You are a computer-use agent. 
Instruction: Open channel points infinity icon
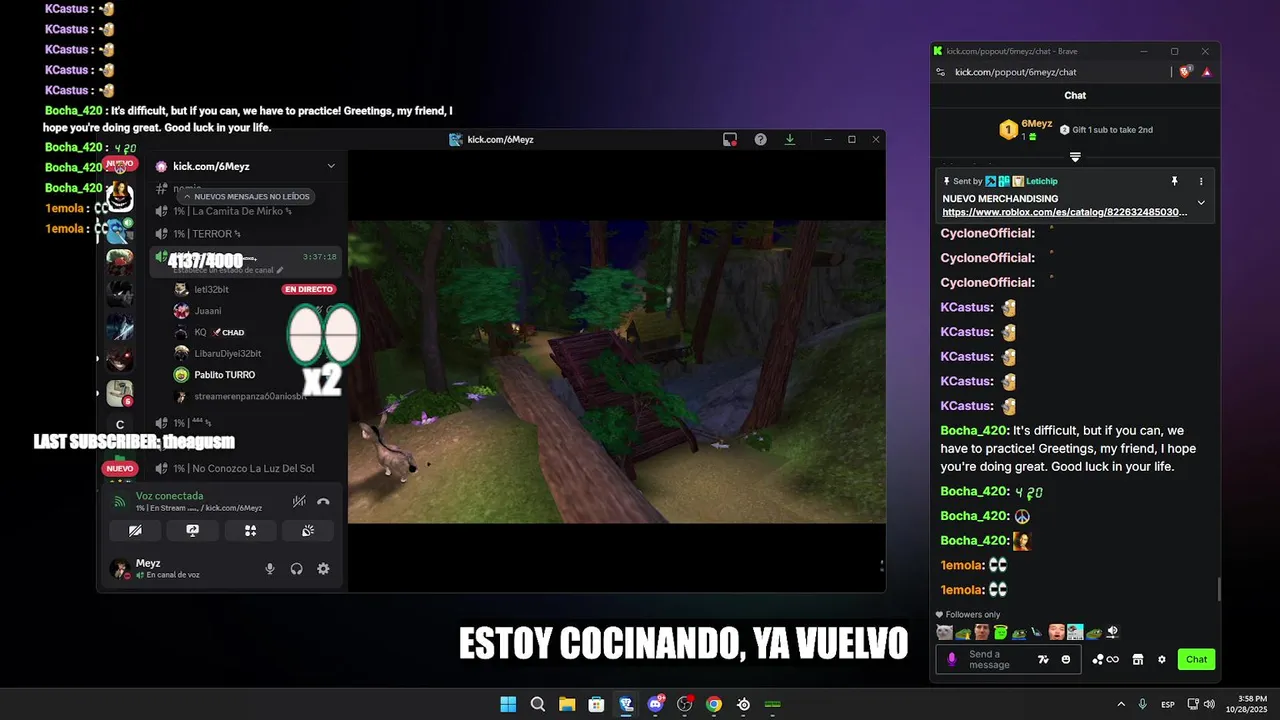(1105, 659)
